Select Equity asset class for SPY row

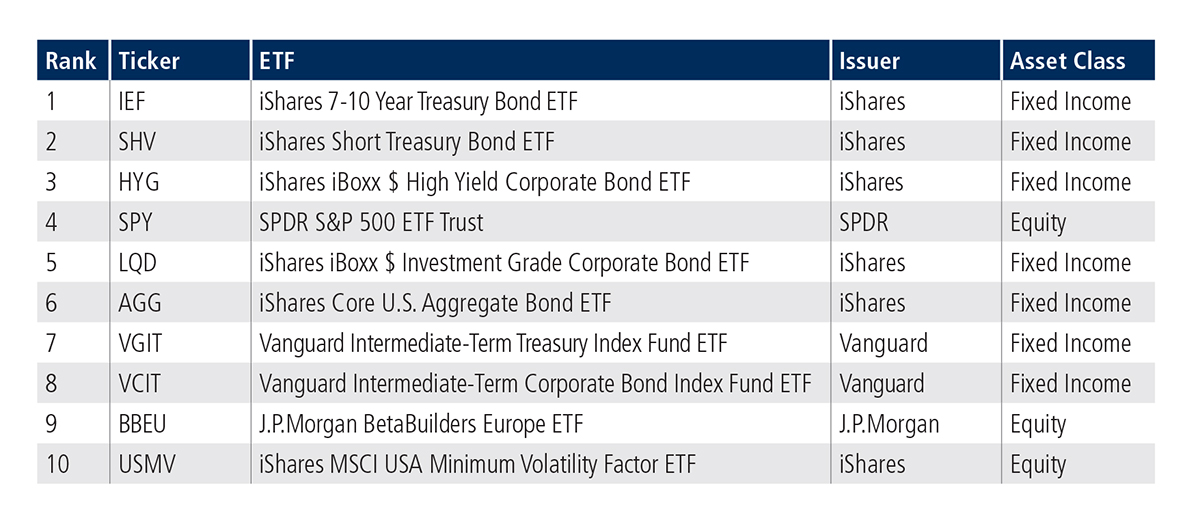[1038, 223]
